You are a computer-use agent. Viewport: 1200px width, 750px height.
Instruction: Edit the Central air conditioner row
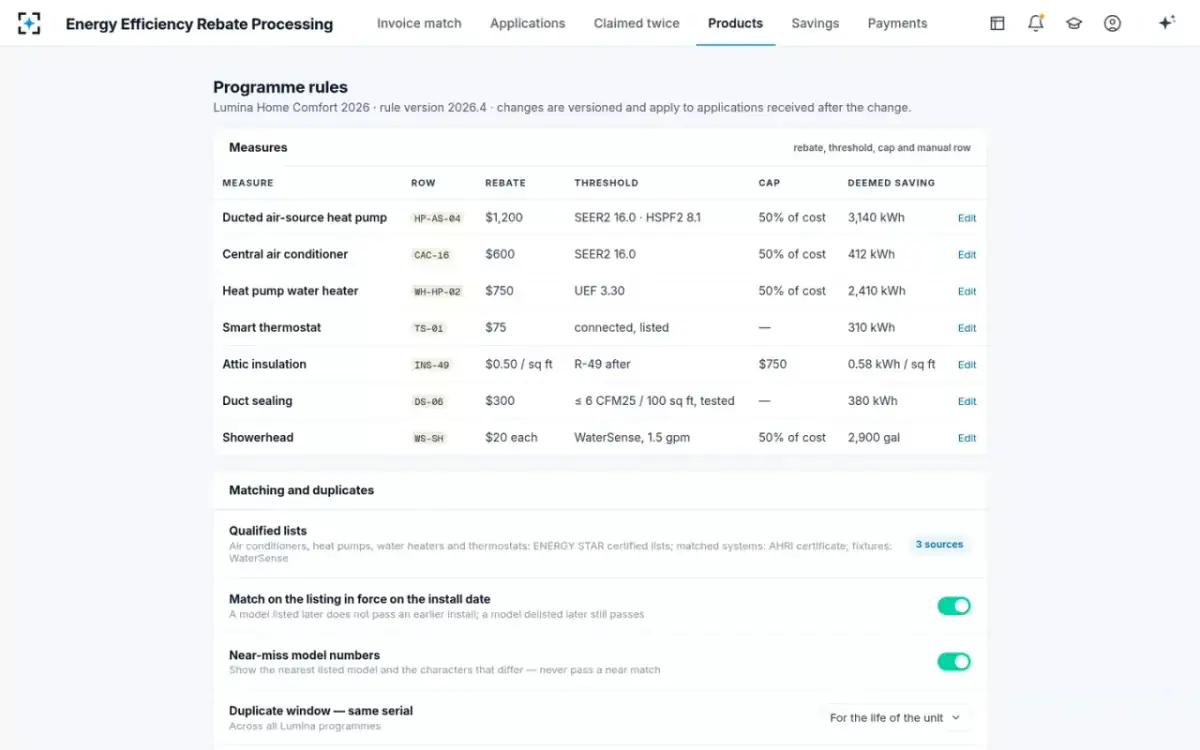(x=967, y=255)
